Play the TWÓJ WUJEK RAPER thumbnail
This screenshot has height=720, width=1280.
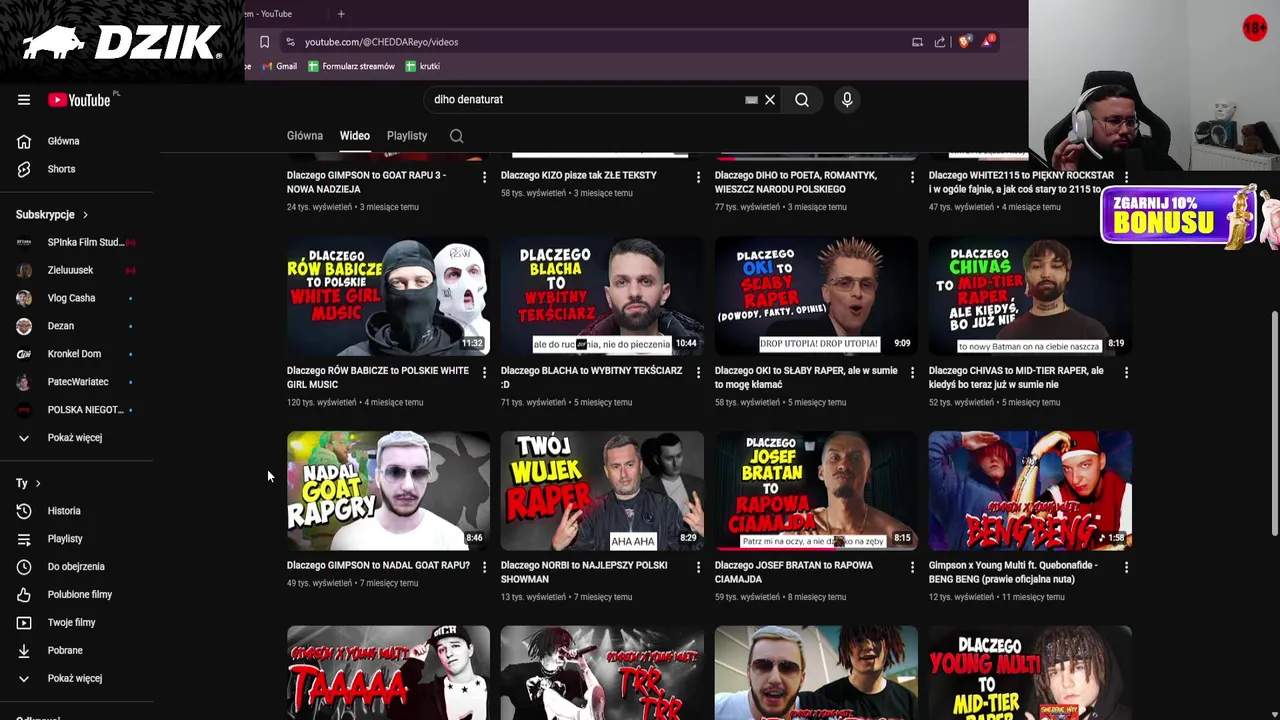tap(602, 491)
